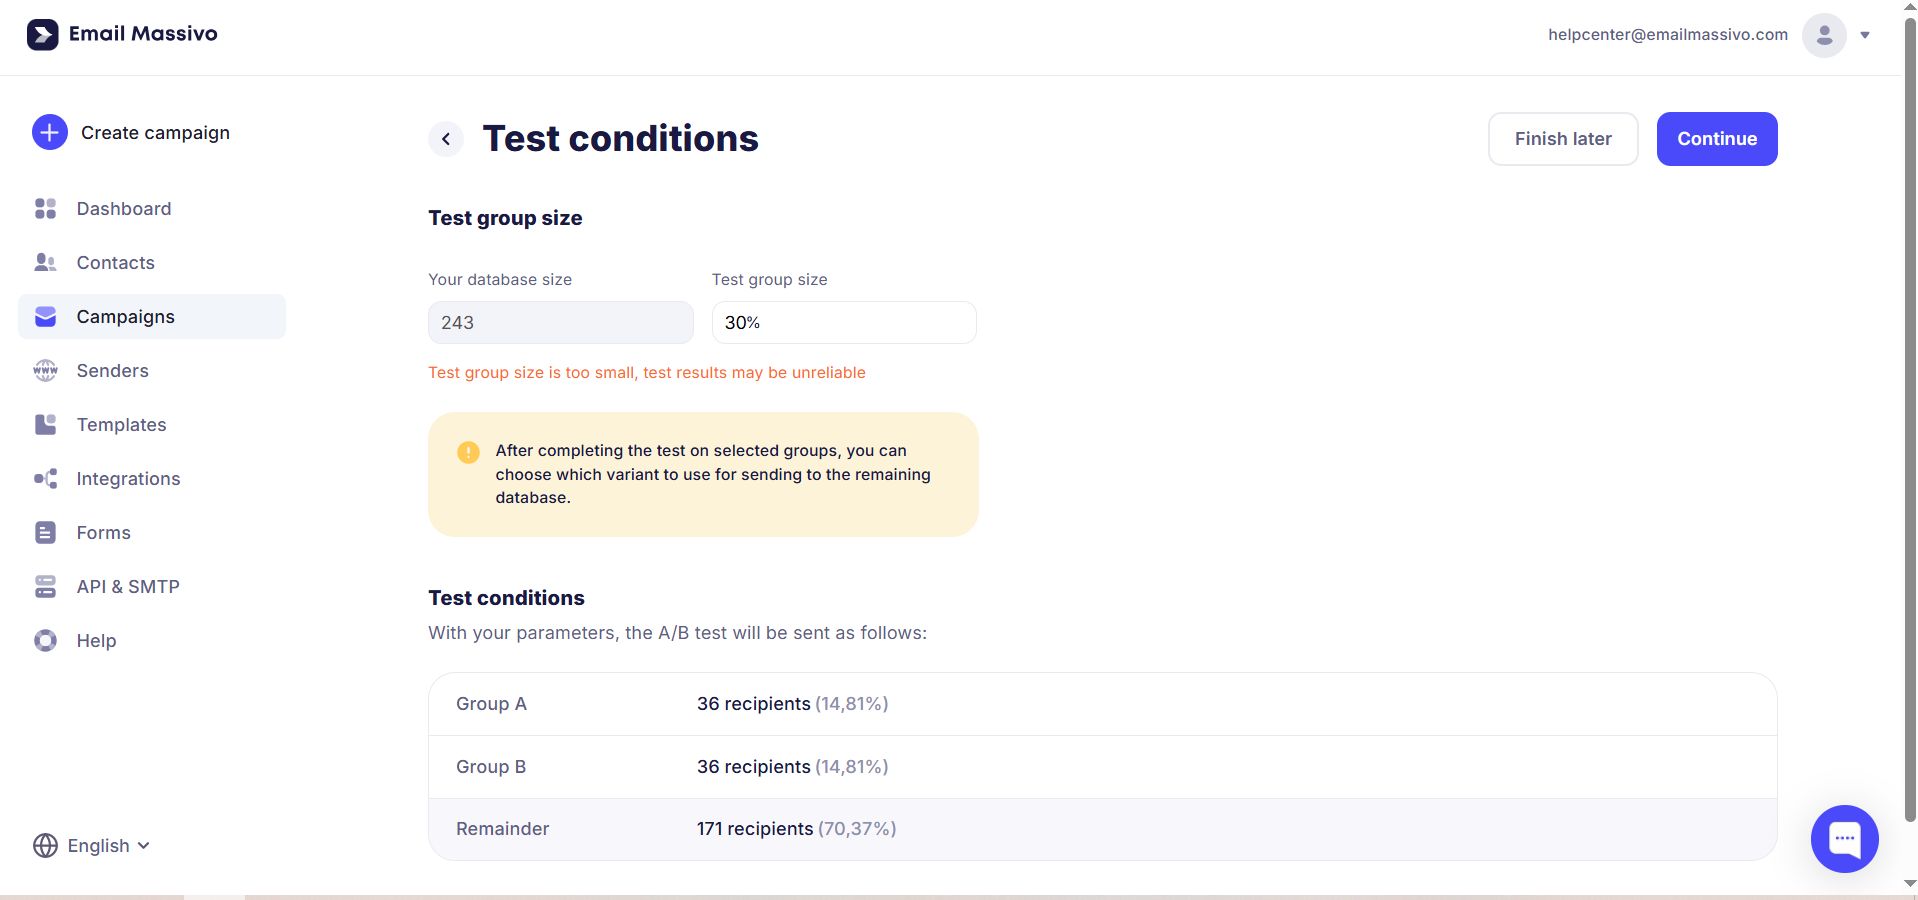
Task: Click the Contacts people icon
Action: [x=45, y=262]
